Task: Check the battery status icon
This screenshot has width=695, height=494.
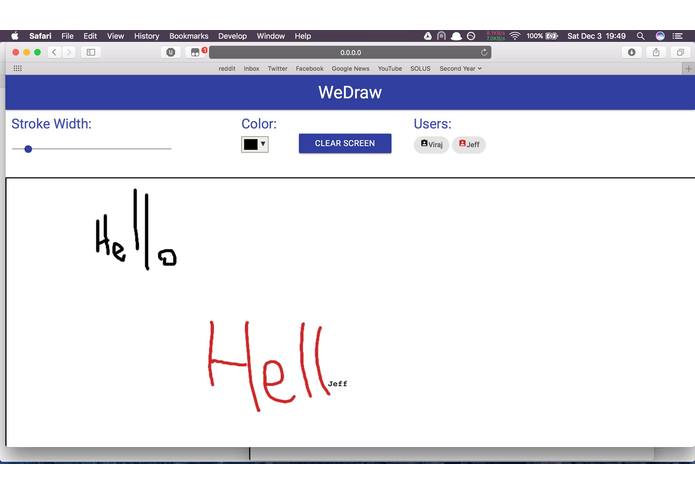Action: (x=551, y=36)
